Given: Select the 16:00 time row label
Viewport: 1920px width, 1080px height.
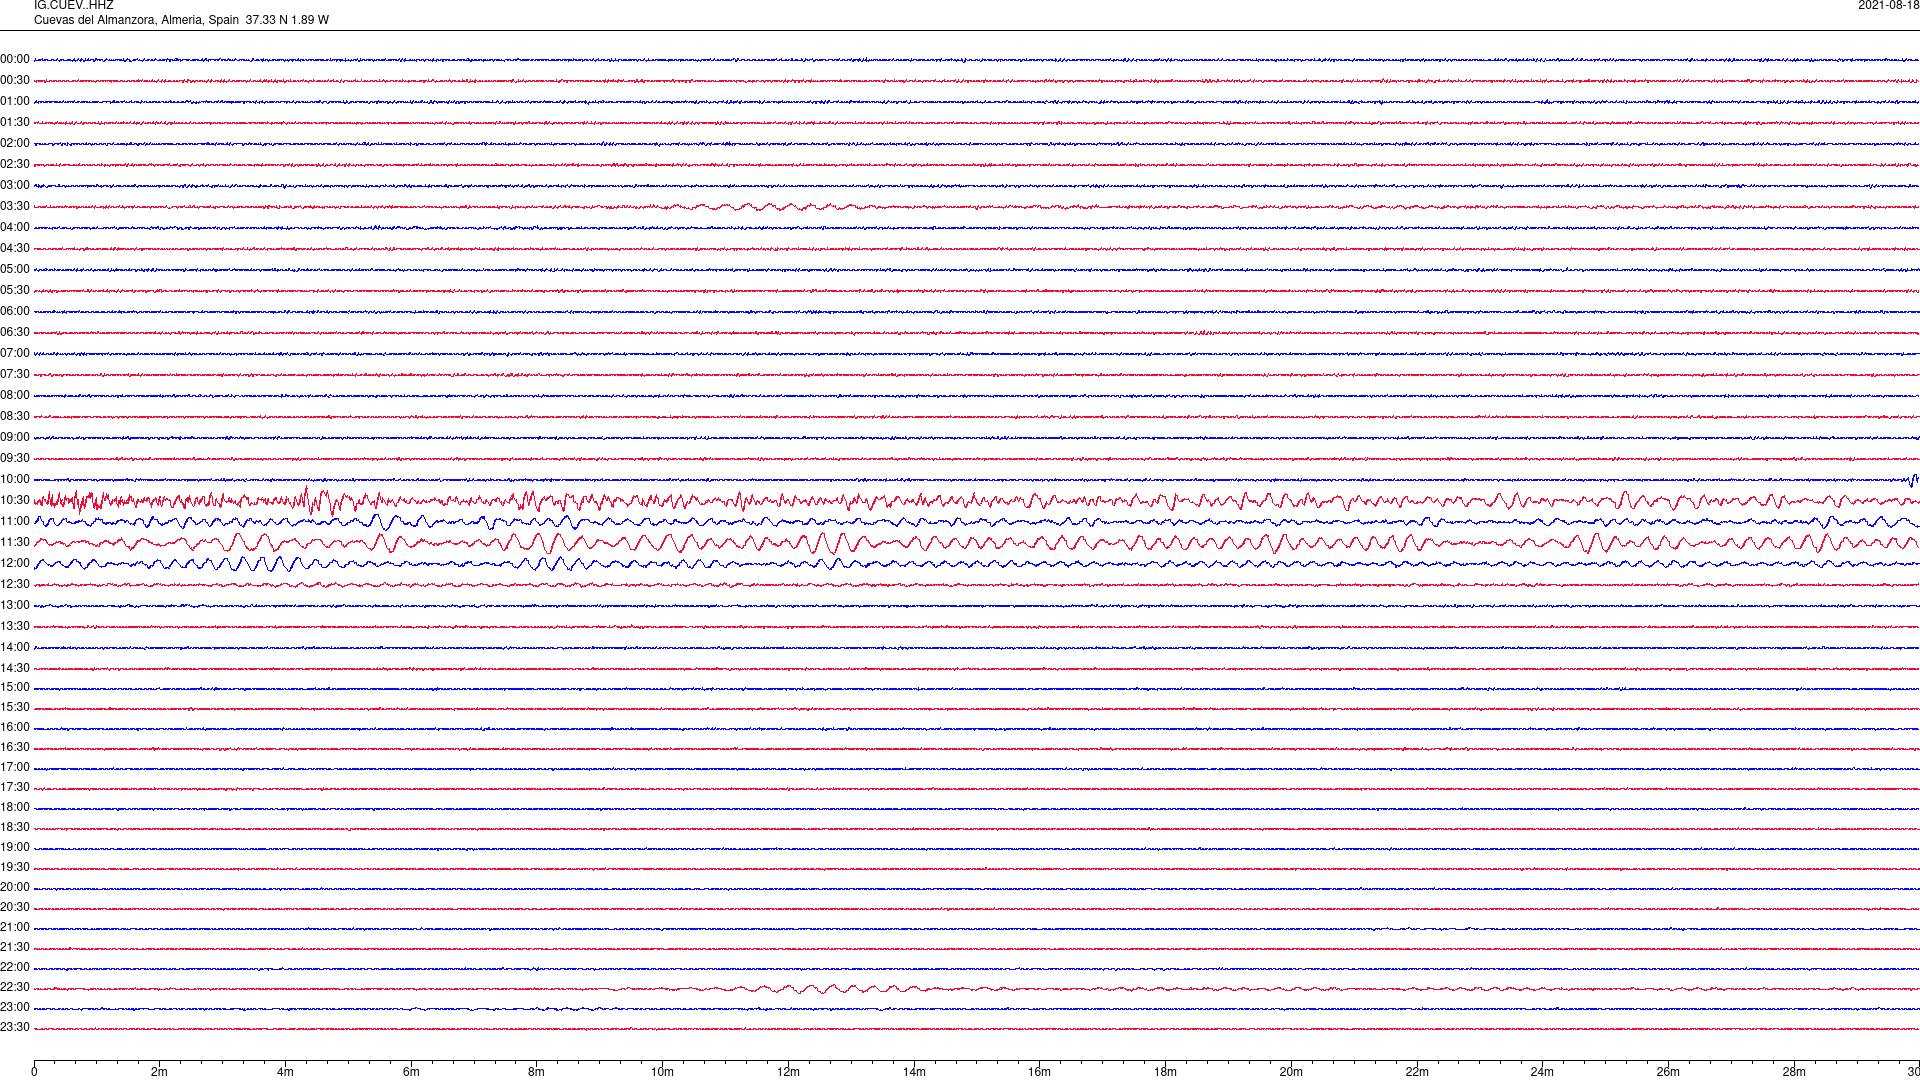Looking at the screenshot, I should pyautogui.click(x=15, y=727).
